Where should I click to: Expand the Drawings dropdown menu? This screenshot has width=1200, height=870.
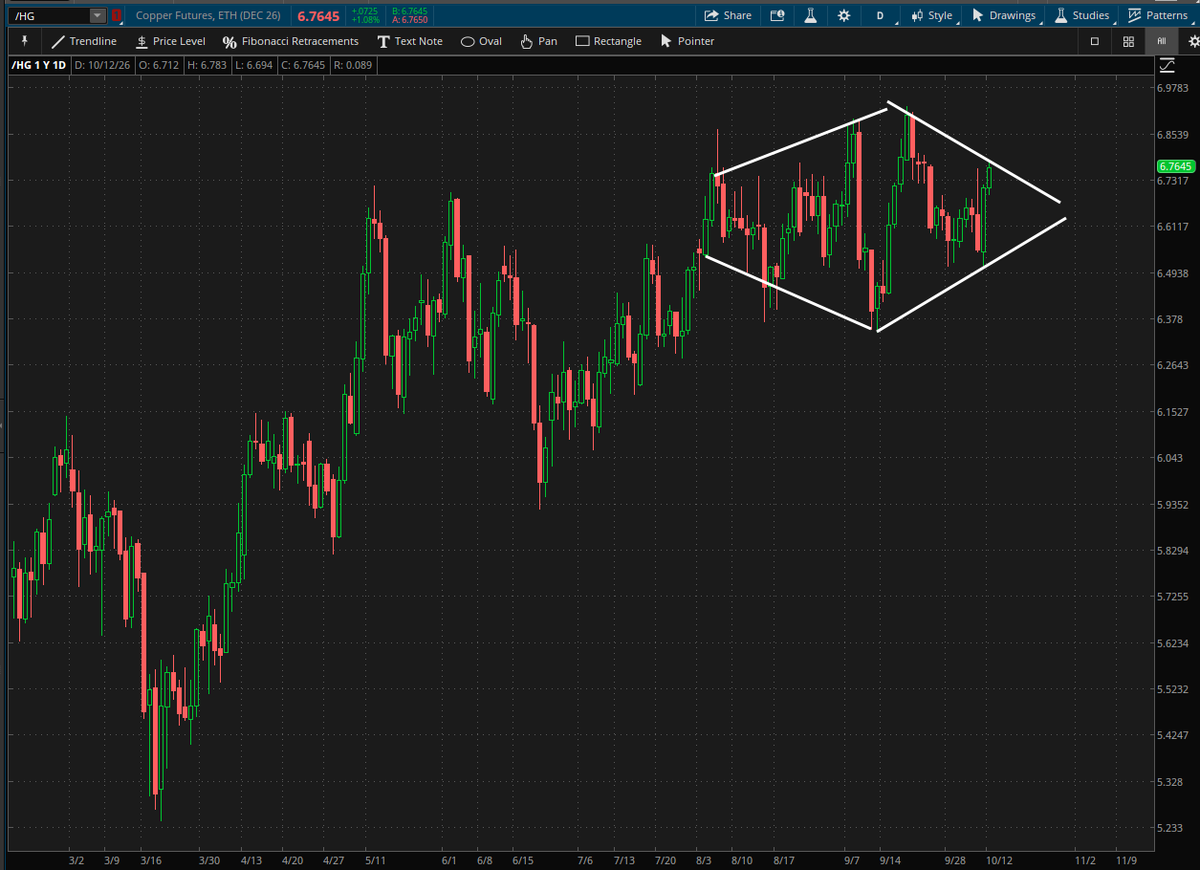click(x=1005, y=15)
